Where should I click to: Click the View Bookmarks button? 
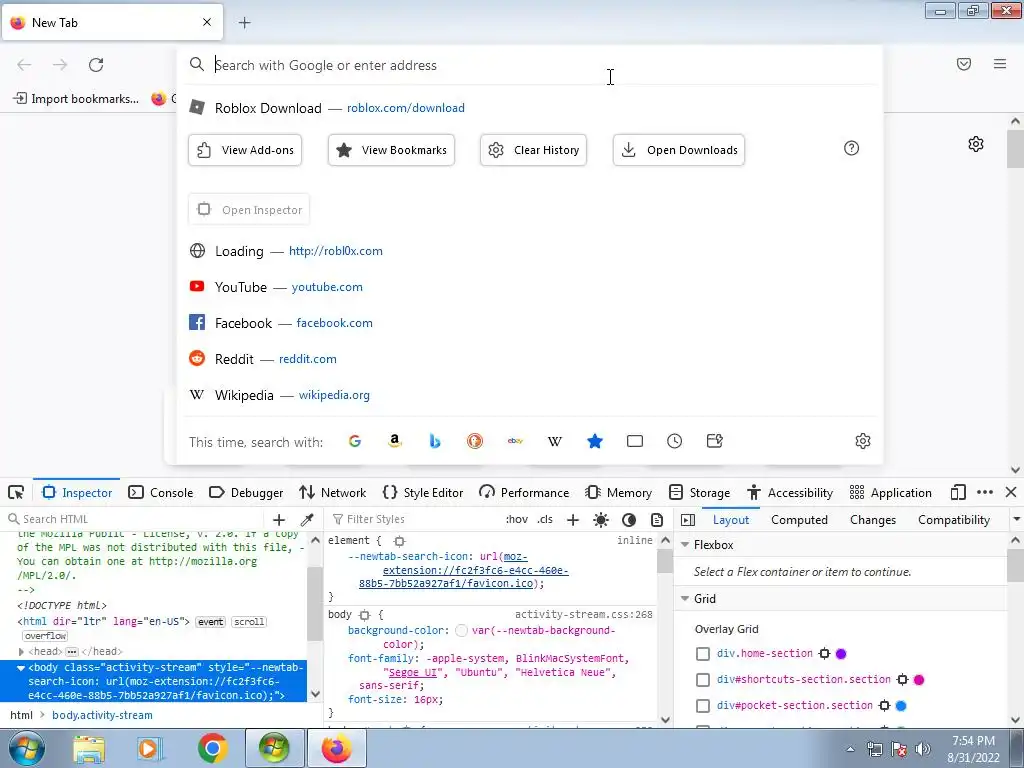coord(391,150)
